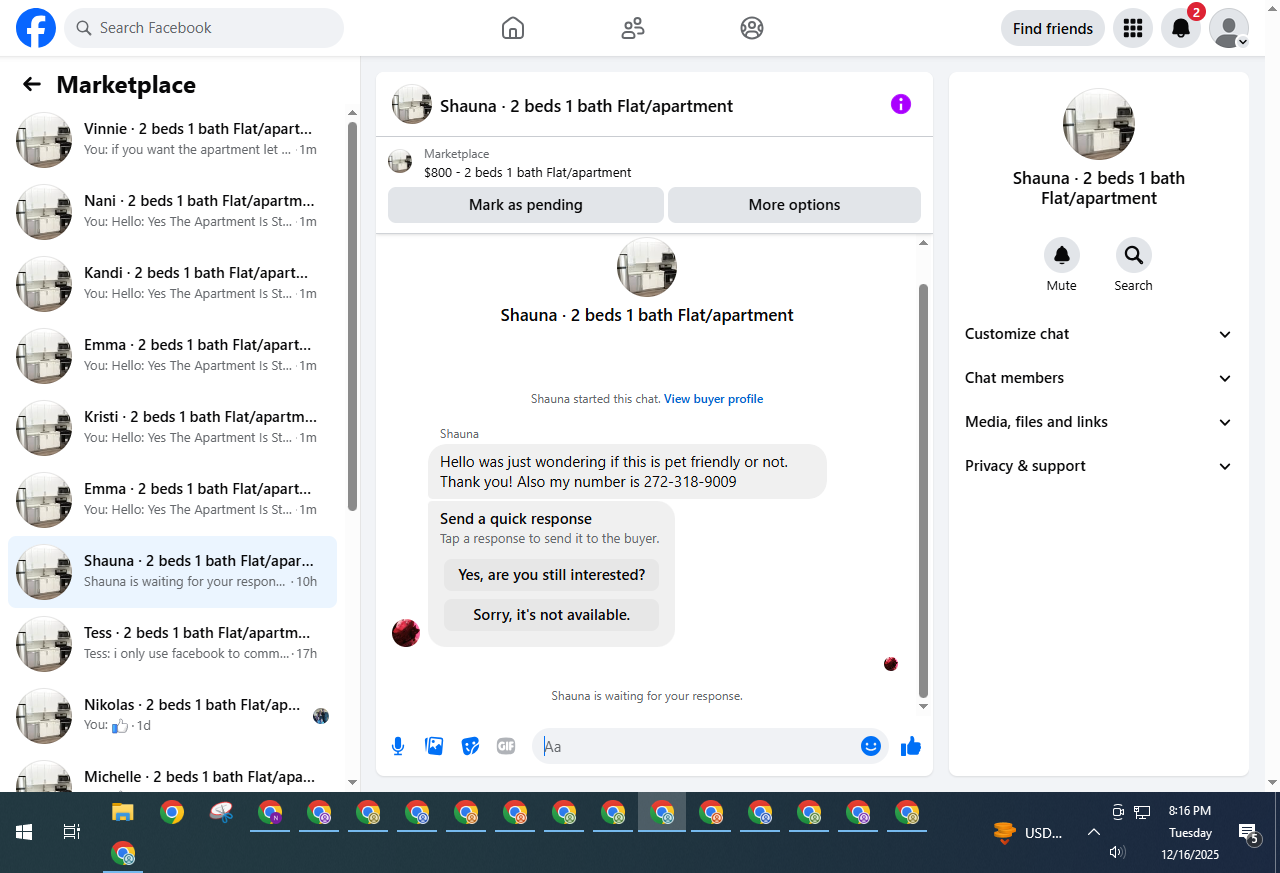The height and width of the screenshot is (873, 1280).
Task: Open the account profile menu
Action: tap(1229, 28)
